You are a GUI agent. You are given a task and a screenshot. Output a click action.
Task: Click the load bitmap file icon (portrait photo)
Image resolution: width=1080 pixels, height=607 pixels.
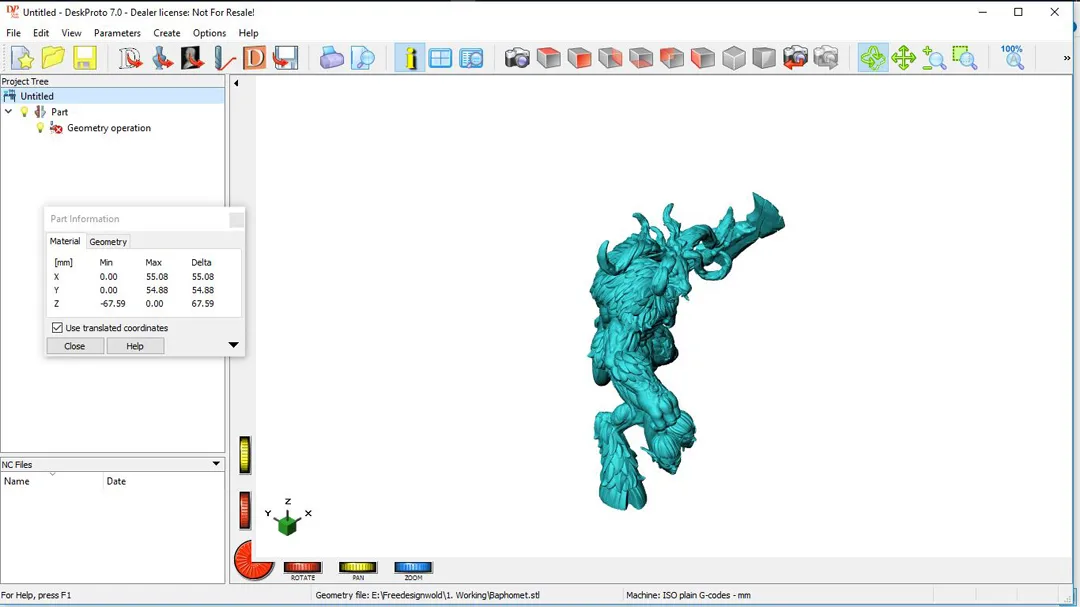pos(193,58)
